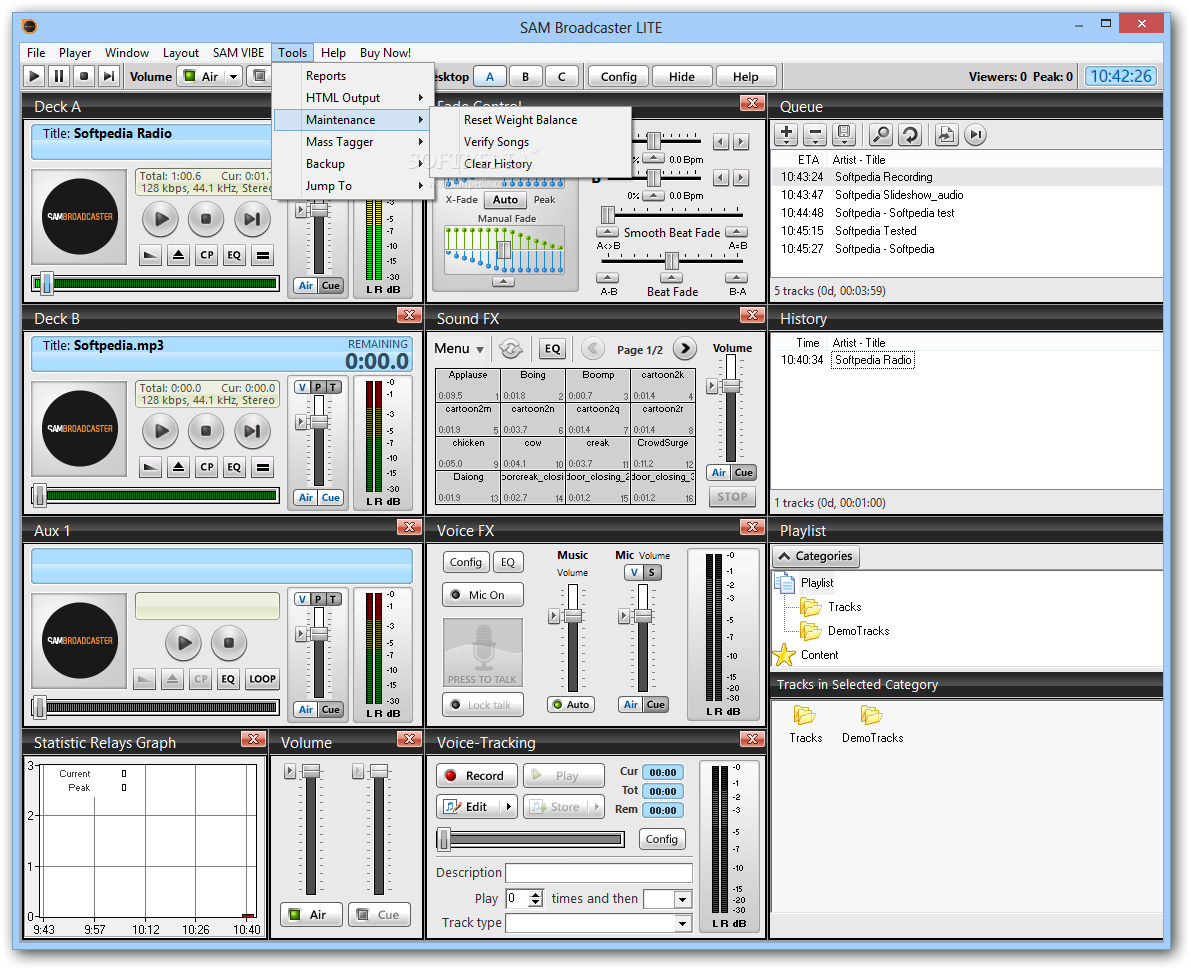Adjust Sound FX Volume slider handle
This screenshot has width=1191, height=970.
[x=731, y=385]
